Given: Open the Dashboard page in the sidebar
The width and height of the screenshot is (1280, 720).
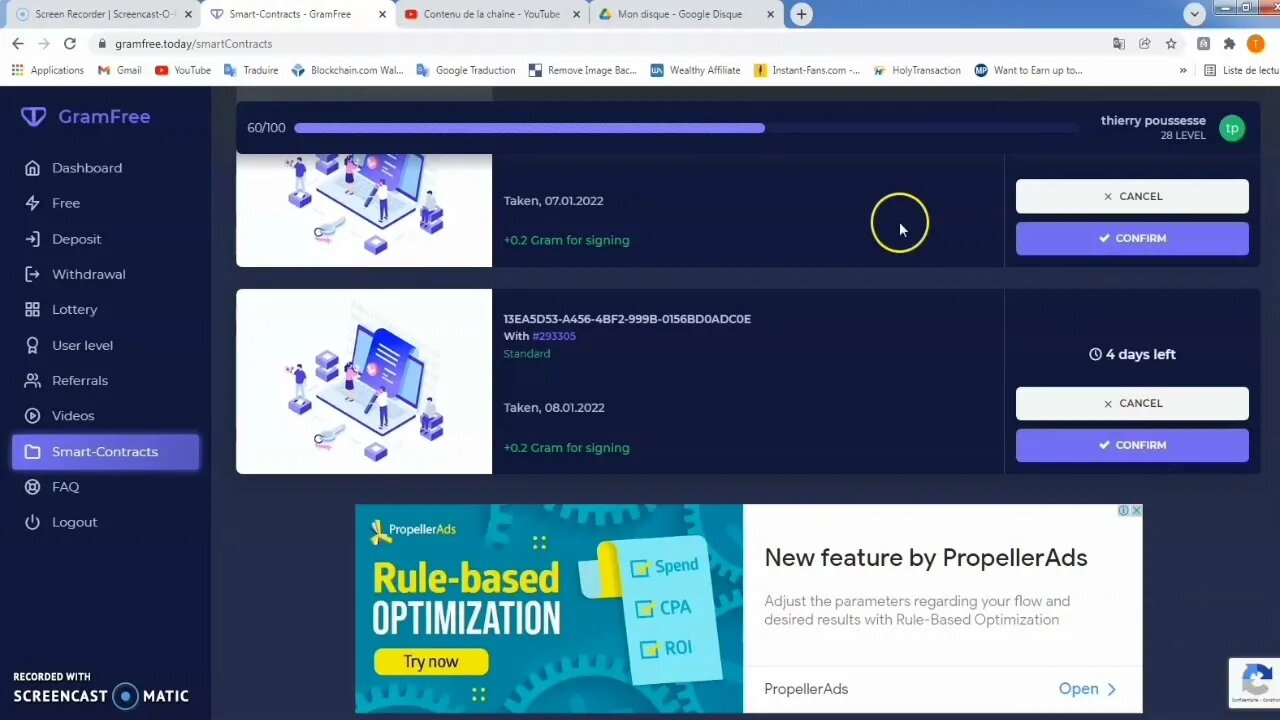Looking at the screenshot, I should pyautogui.click(x=87, y=168).
